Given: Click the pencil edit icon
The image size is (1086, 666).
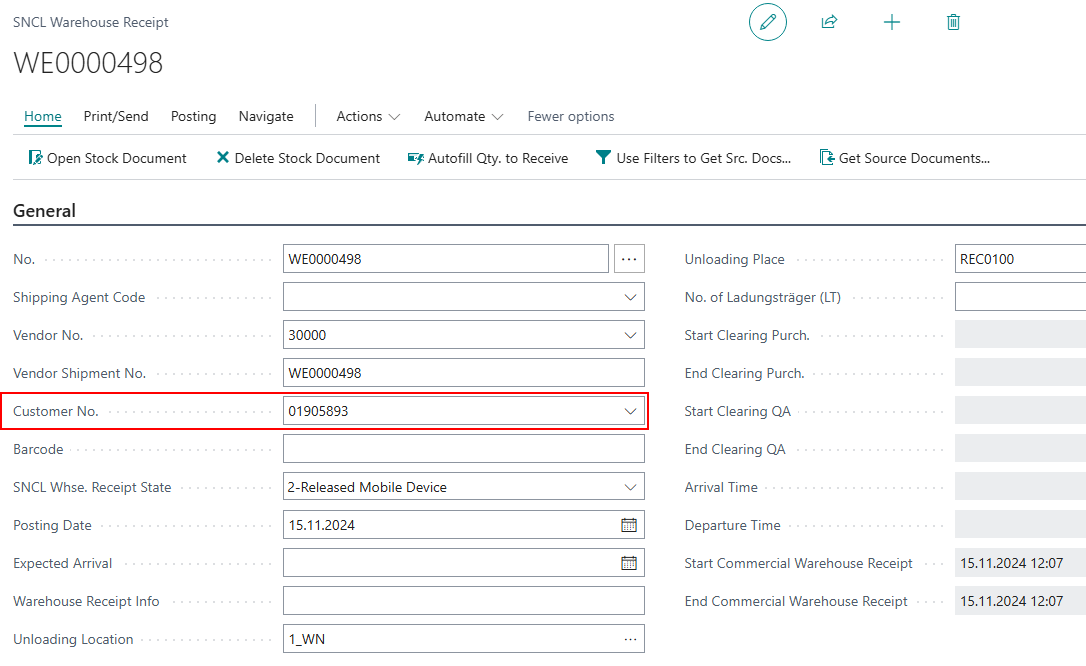Looking at the screenshot, I should (767, 22).
